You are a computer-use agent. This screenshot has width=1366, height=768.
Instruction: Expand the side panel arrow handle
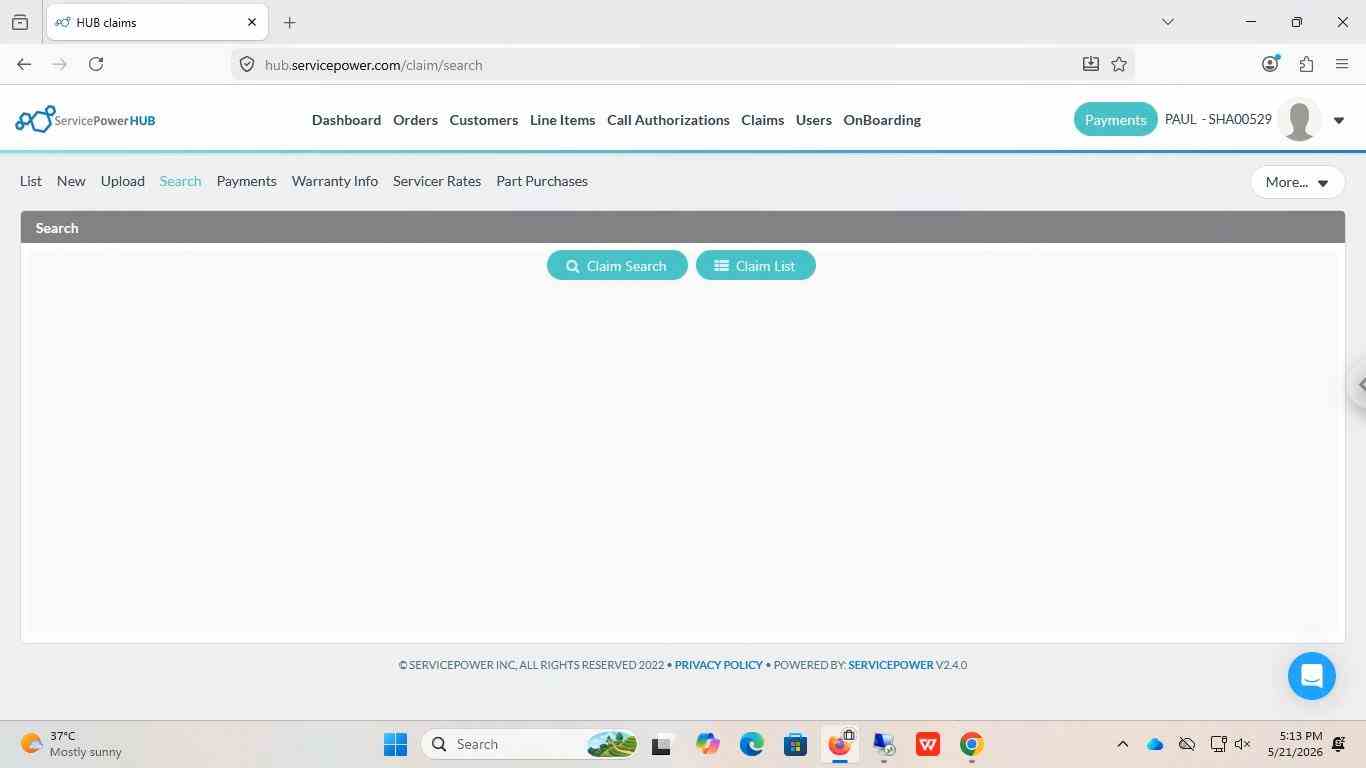(x=1359, y=384)
